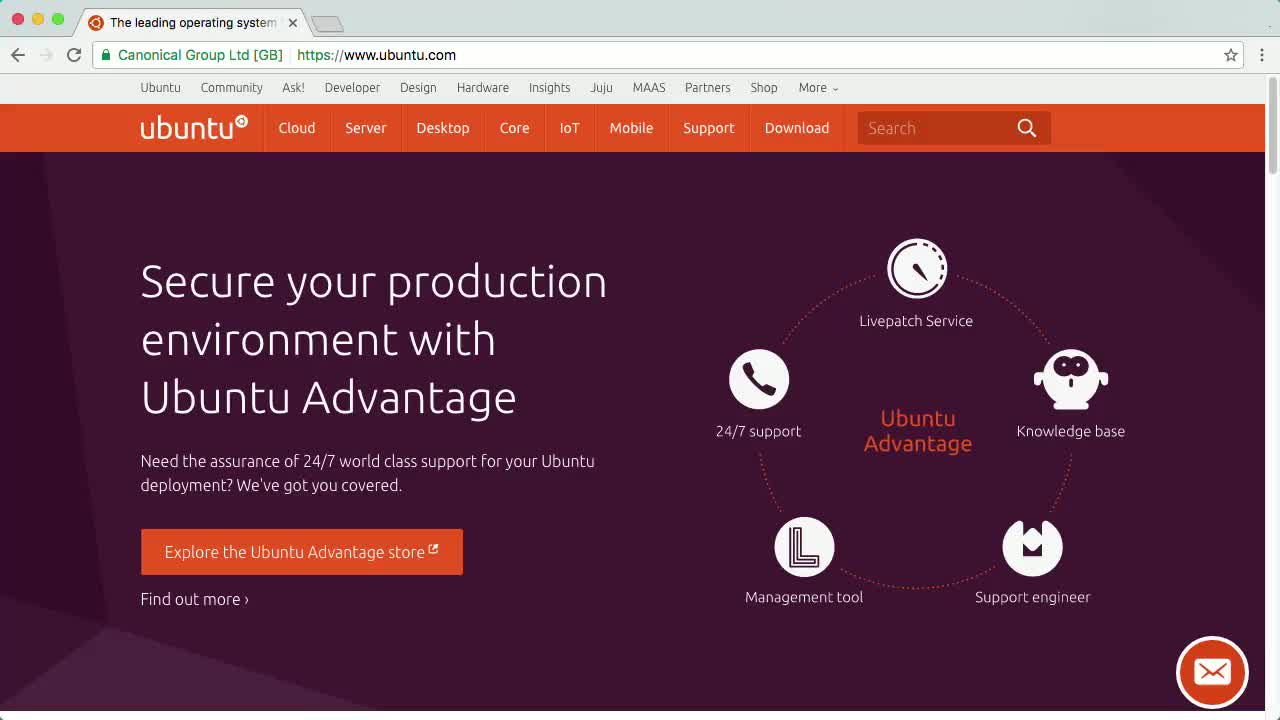Open the Core menu item

click(x=515, y=128)
